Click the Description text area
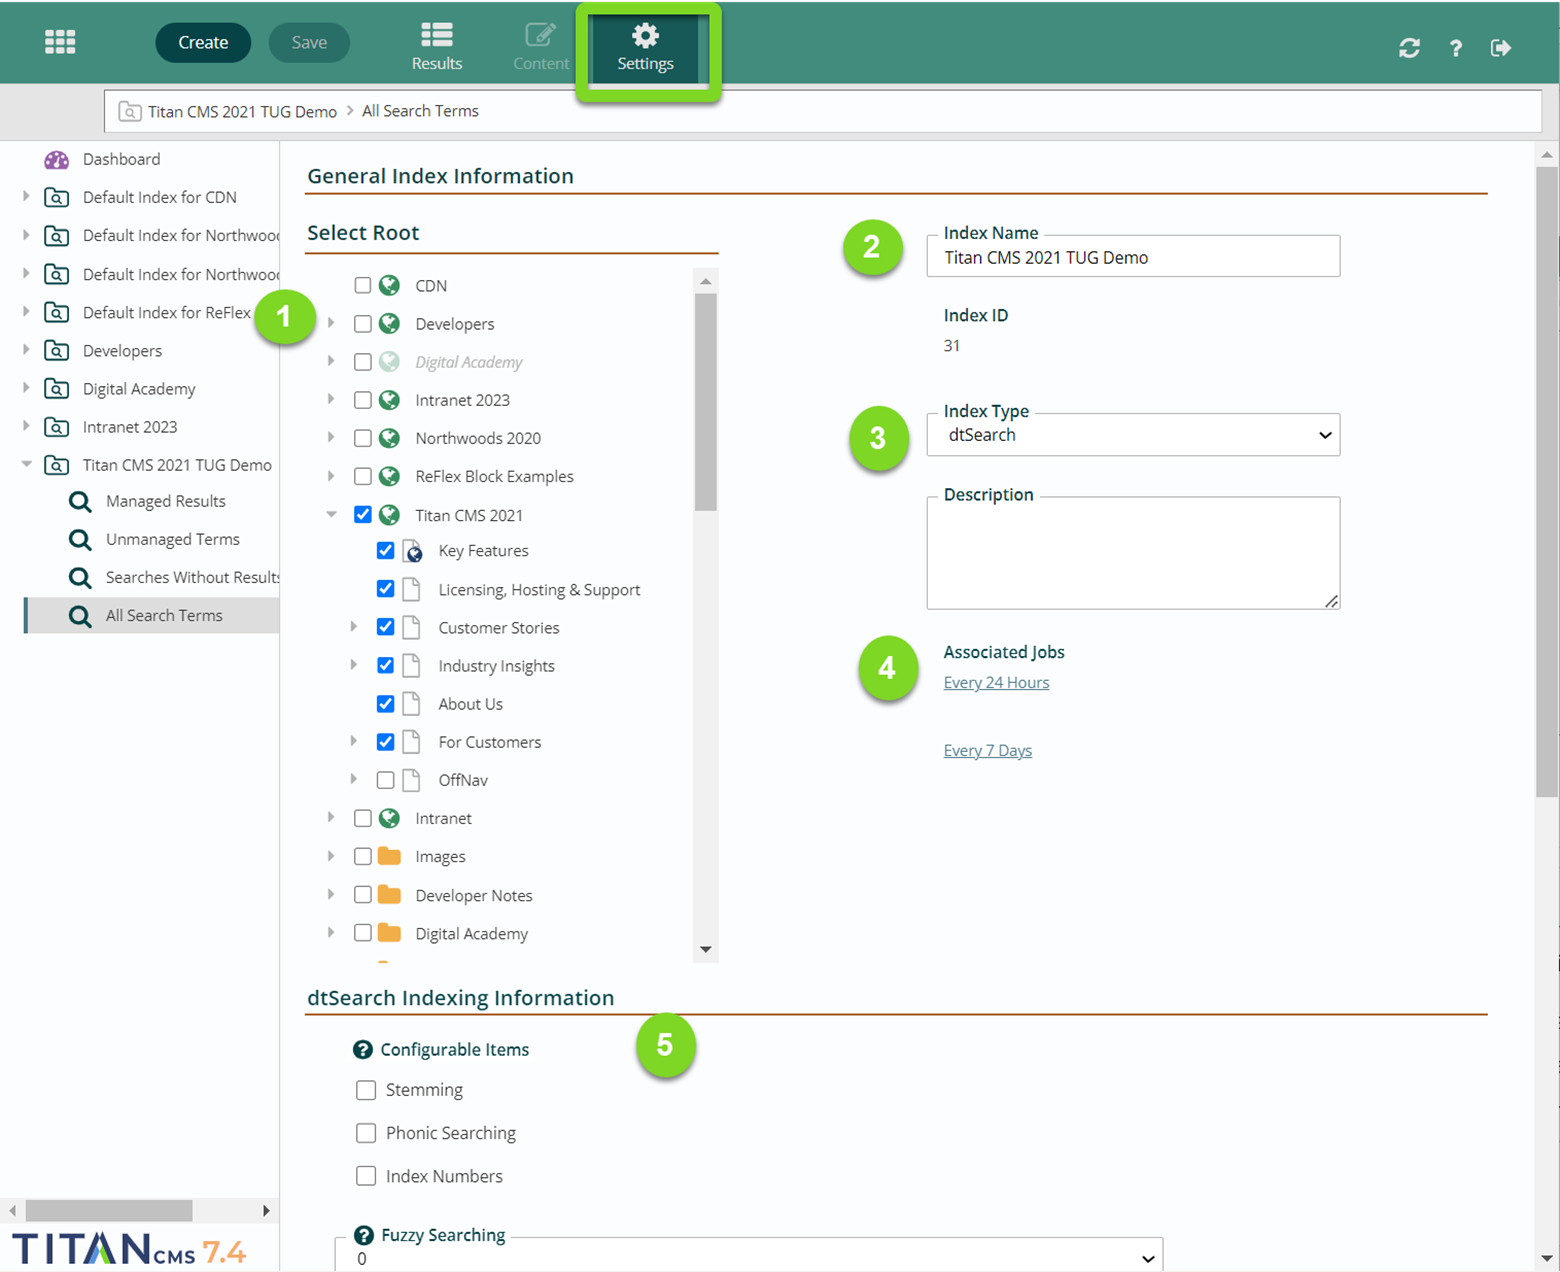 click(x=1133, y=553)
